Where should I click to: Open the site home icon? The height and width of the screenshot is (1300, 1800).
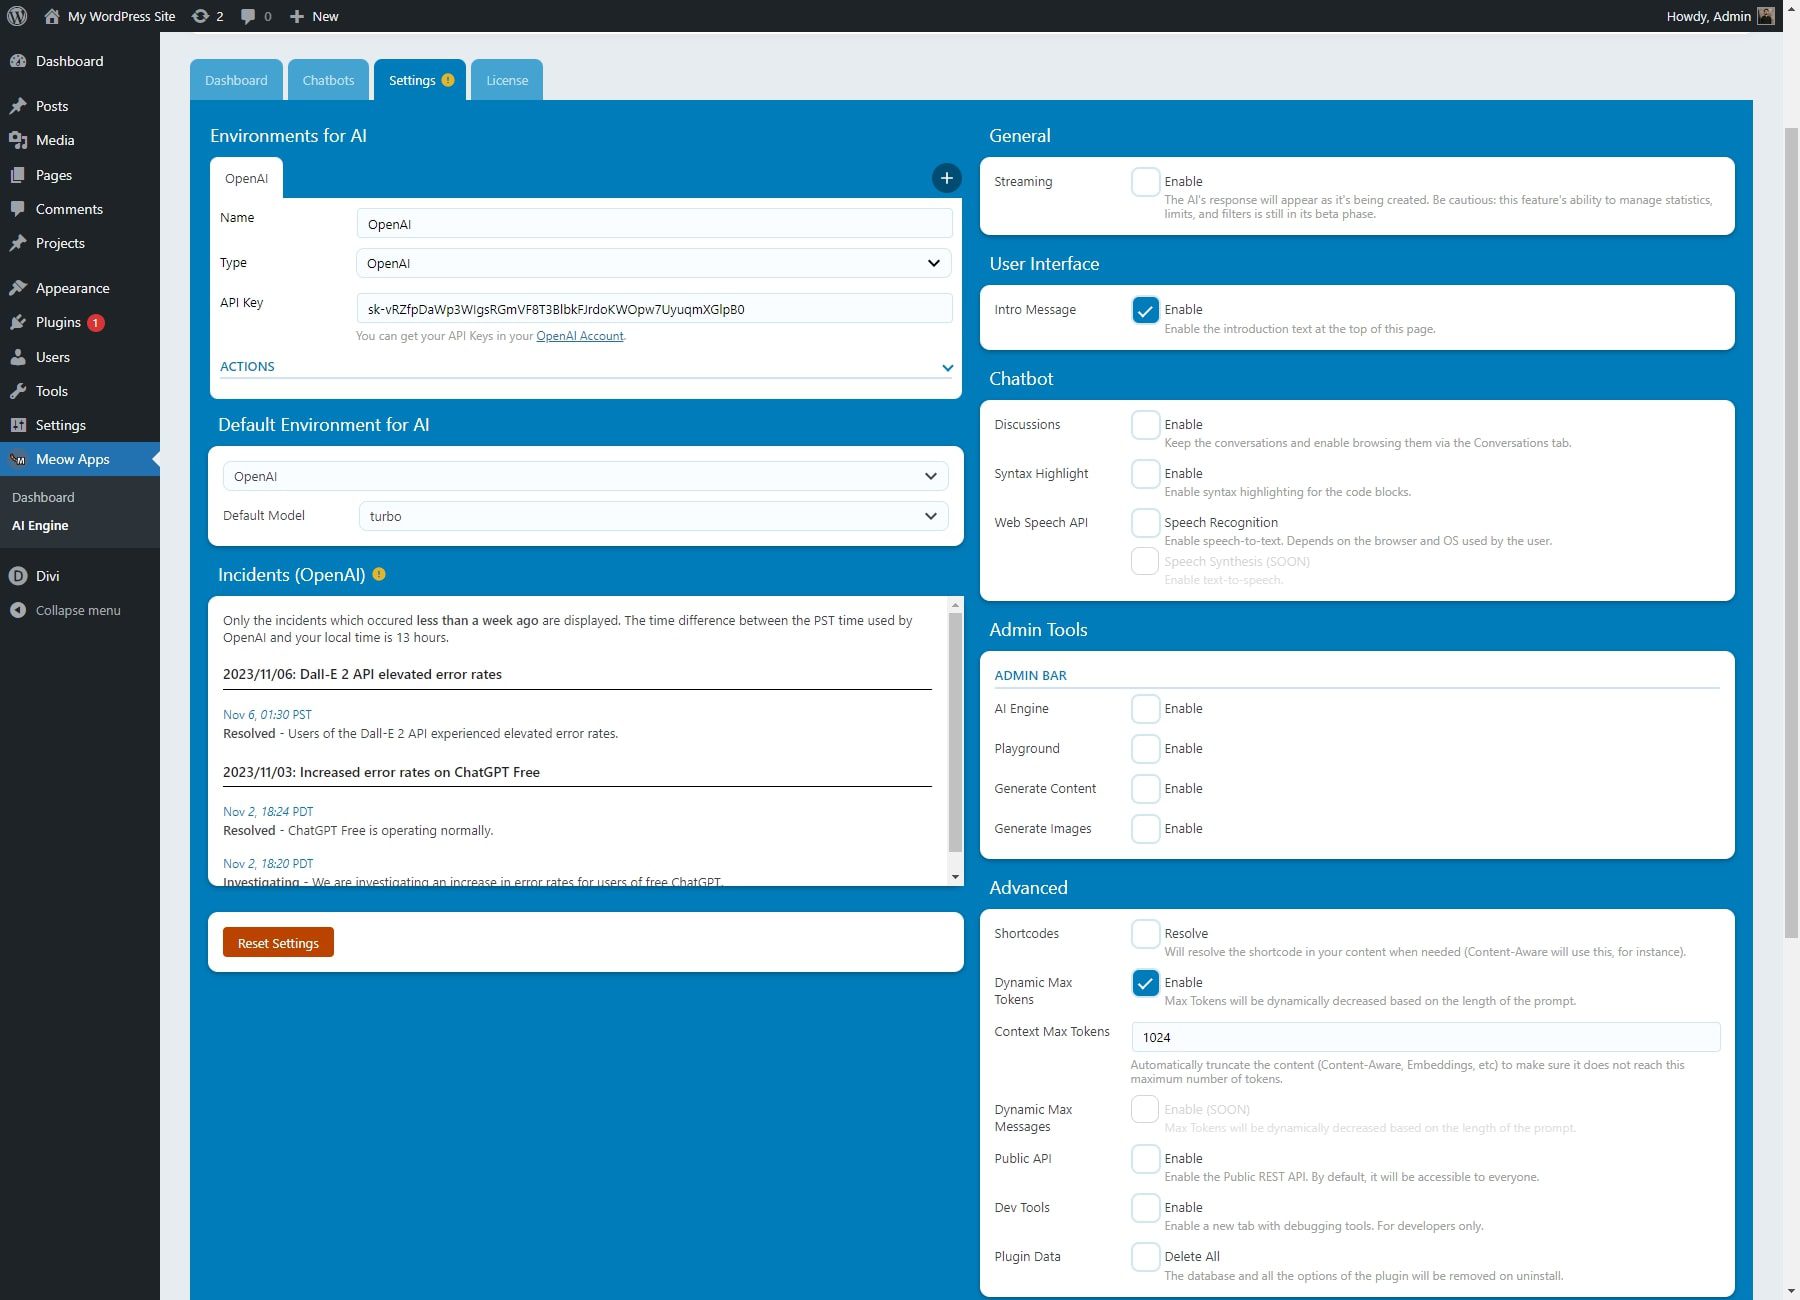(52, 16)
